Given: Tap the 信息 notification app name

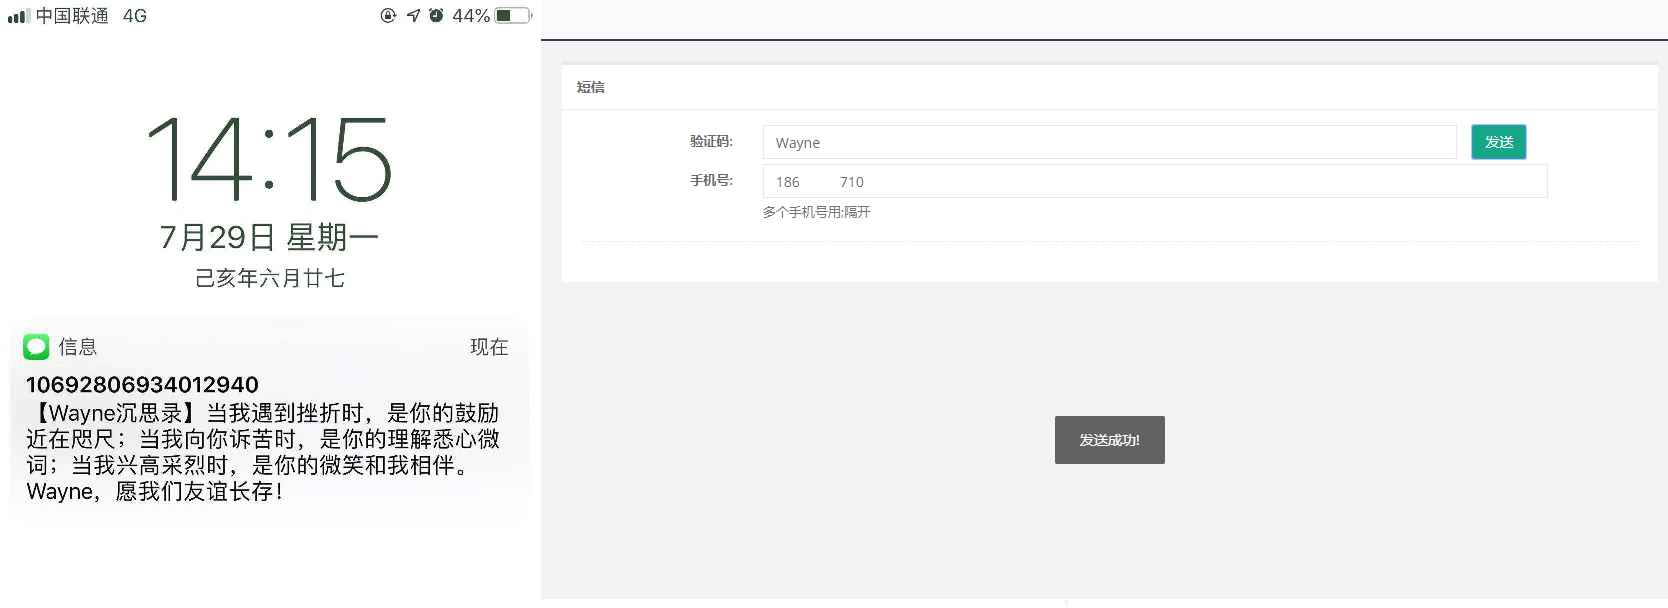Looking at the screenshot, I should point(77,347).
